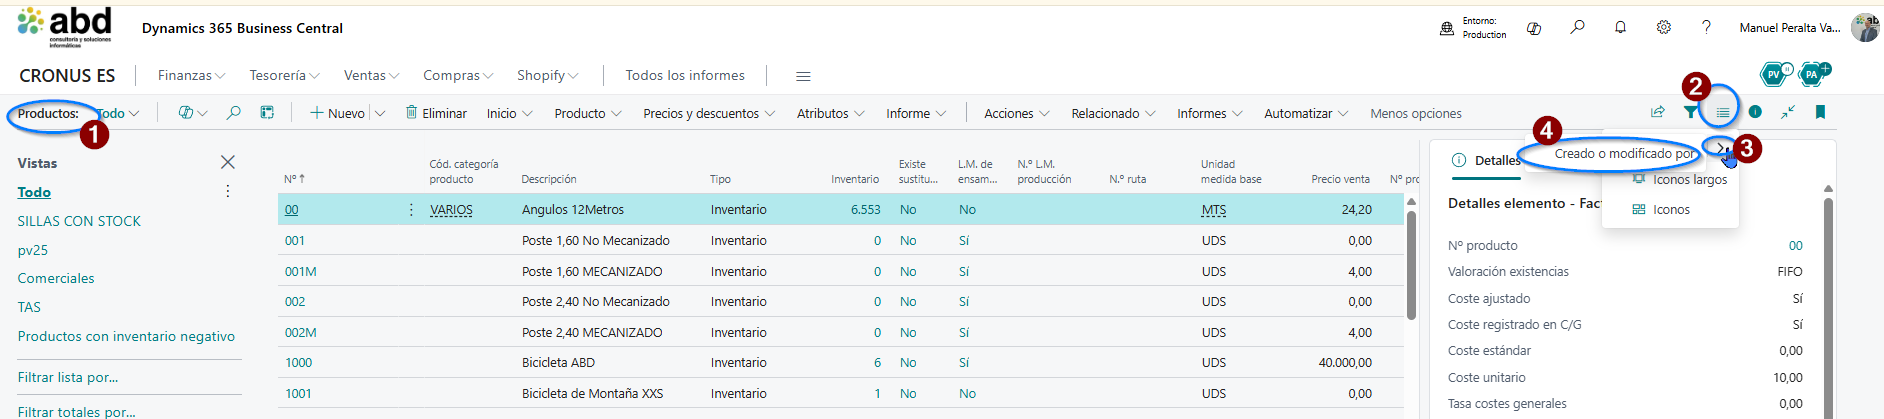The width and height of the screenshot is (1884, 419).
Task: Expand the Shopify menu
Action: (547, 75)
